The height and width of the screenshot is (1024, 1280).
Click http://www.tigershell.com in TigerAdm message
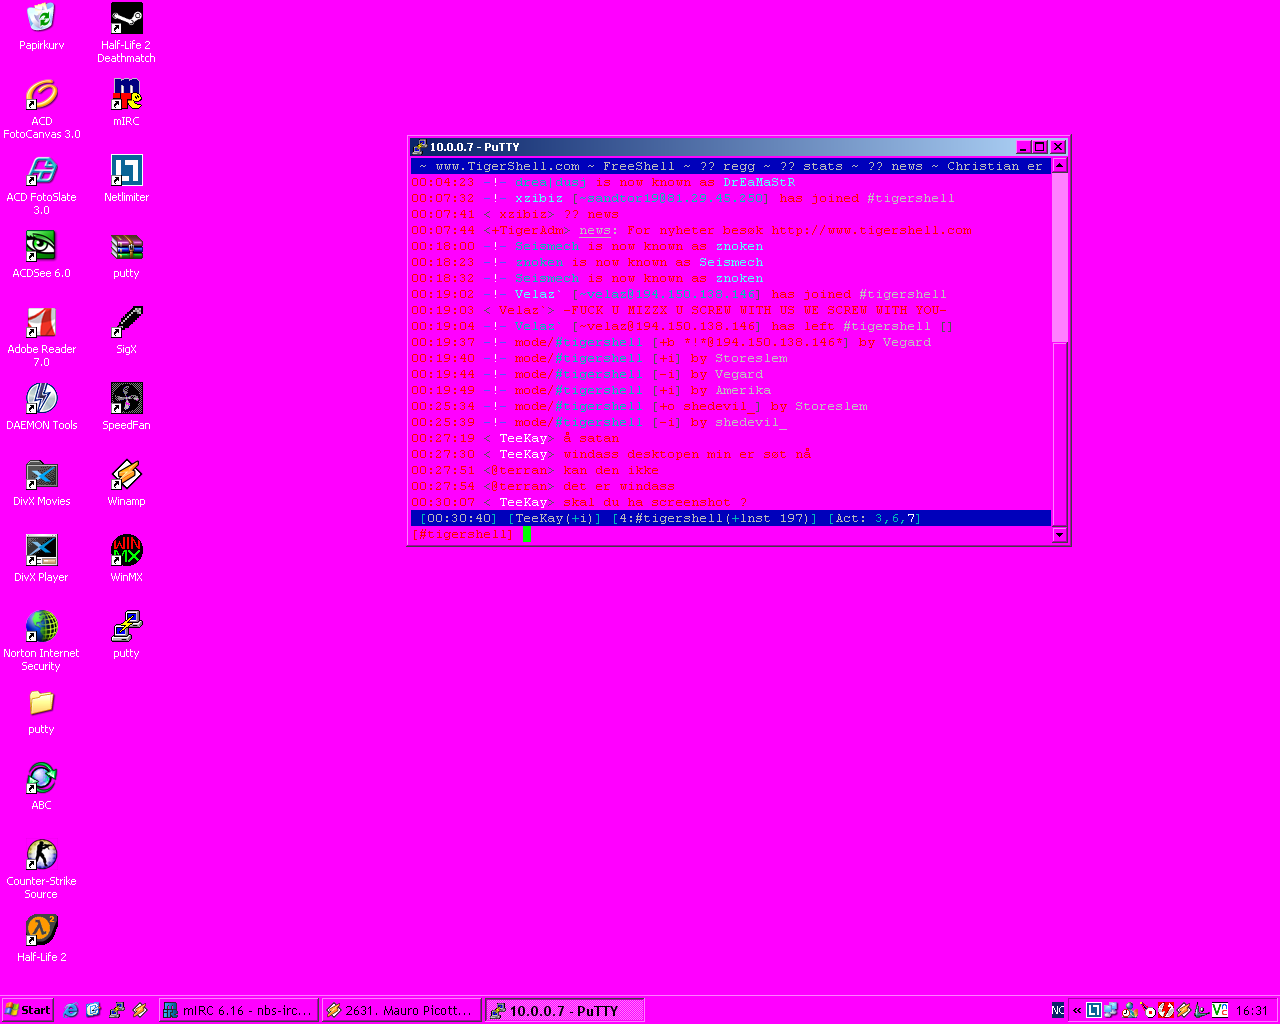point(871,230)
